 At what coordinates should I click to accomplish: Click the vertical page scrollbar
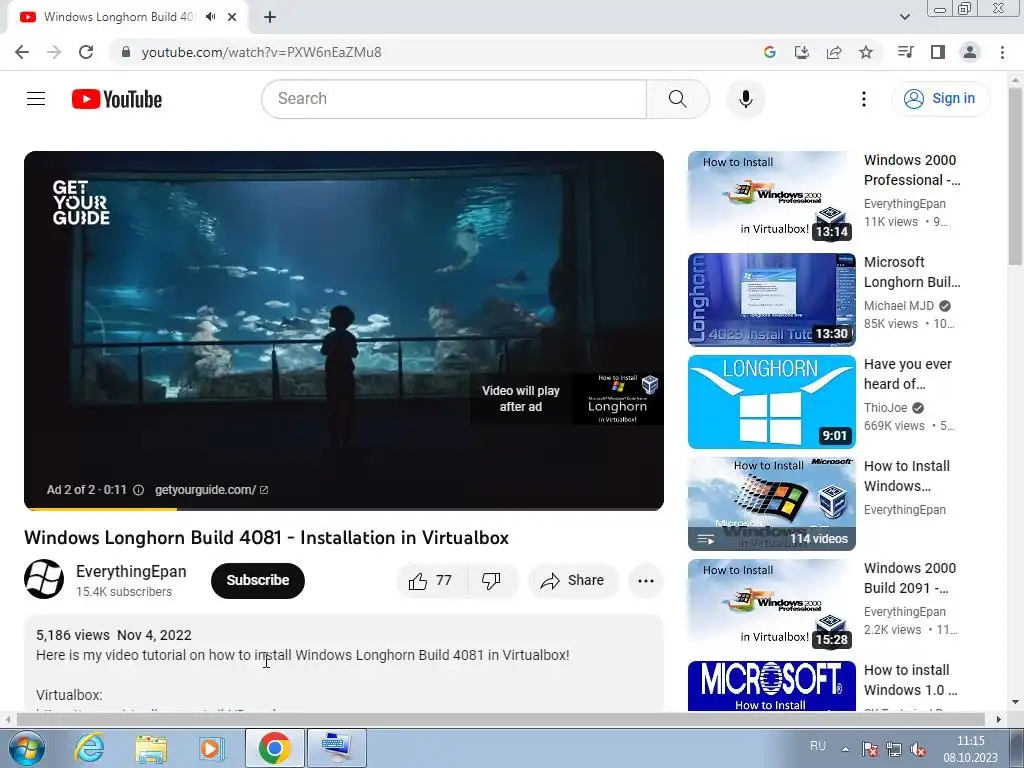click(x=1015, y=176)
